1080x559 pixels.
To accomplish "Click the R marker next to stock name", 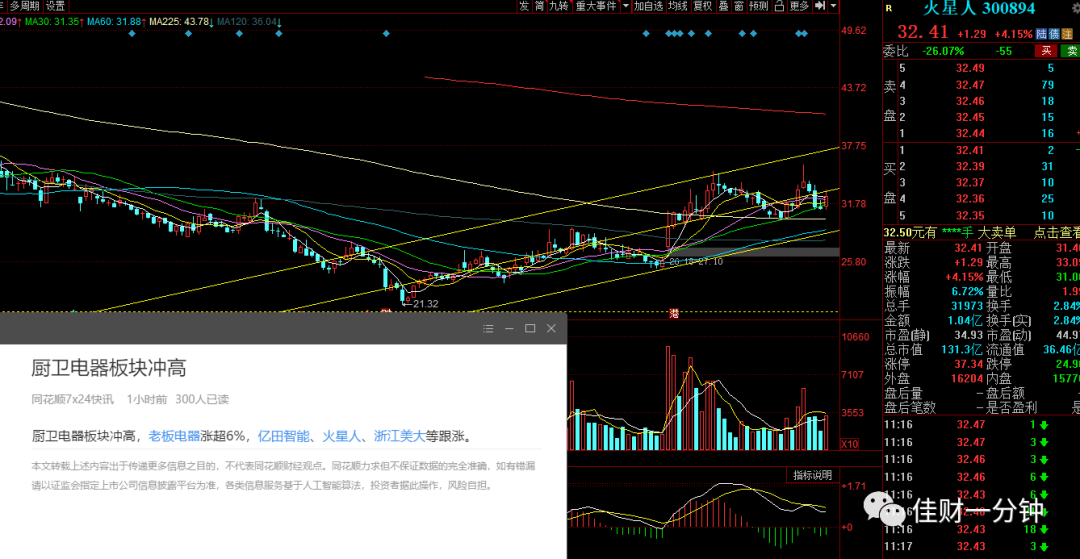I will click(x=889, y=8).
